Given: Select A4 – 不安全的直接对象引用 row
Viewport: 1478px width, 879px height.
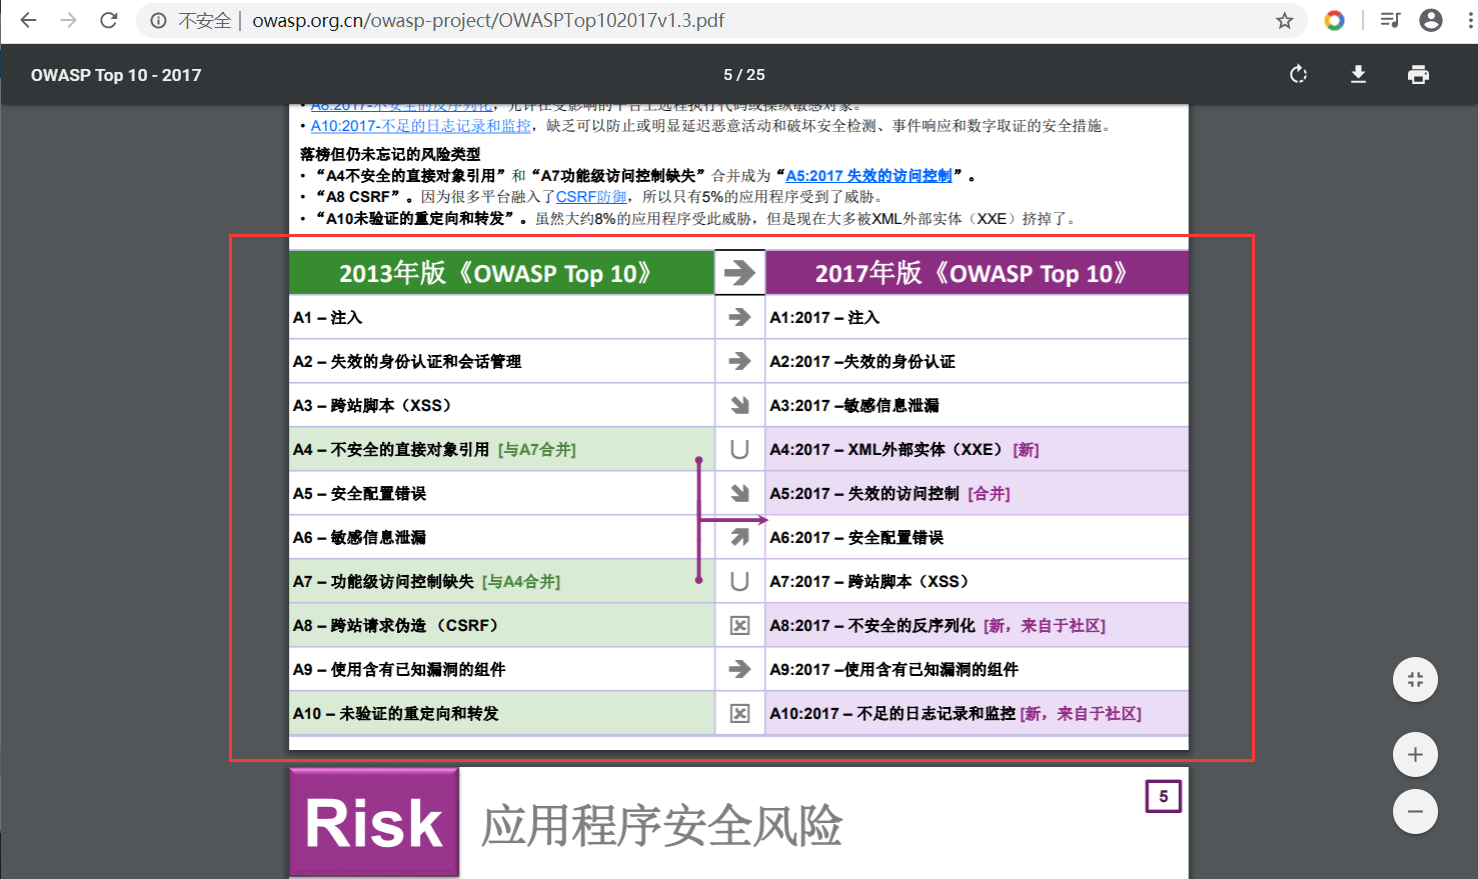Looking at the screenshot, I should point(502,449).
